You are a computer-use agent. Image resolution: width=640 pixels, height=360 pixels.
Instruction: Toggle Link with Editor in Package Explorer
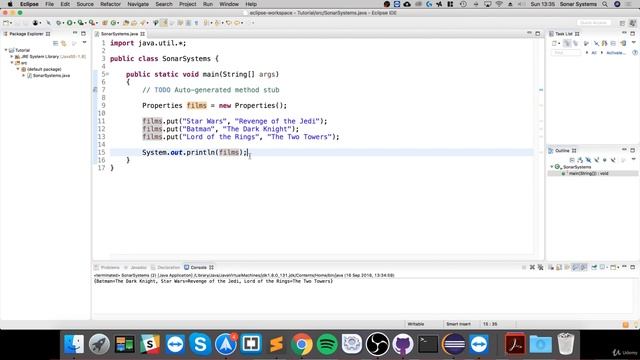[x=64, y=43]
